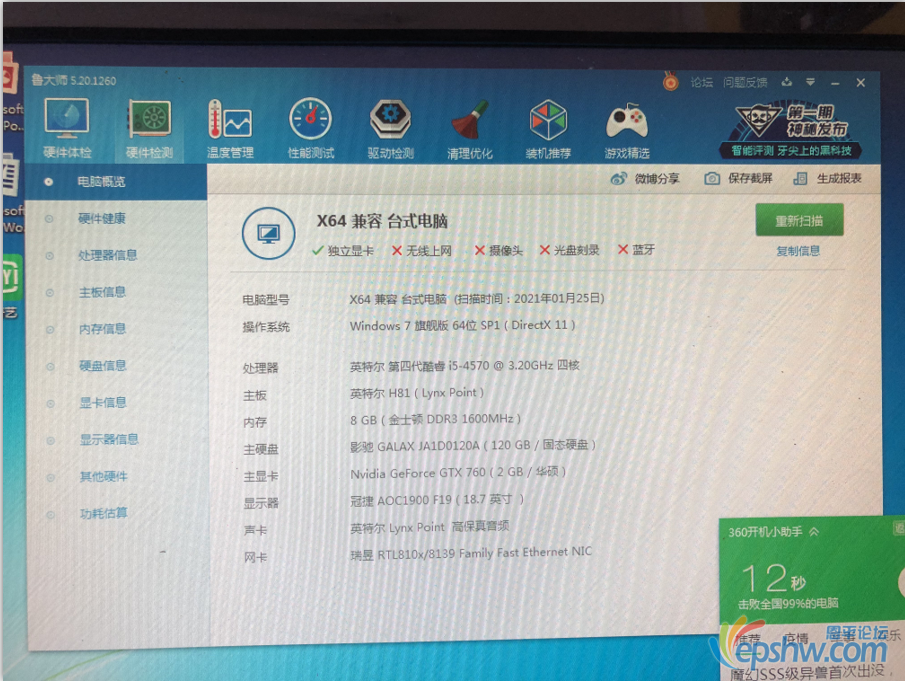Click the 智能评测 牙尖上的黑科技 banner

pos(791,130)
